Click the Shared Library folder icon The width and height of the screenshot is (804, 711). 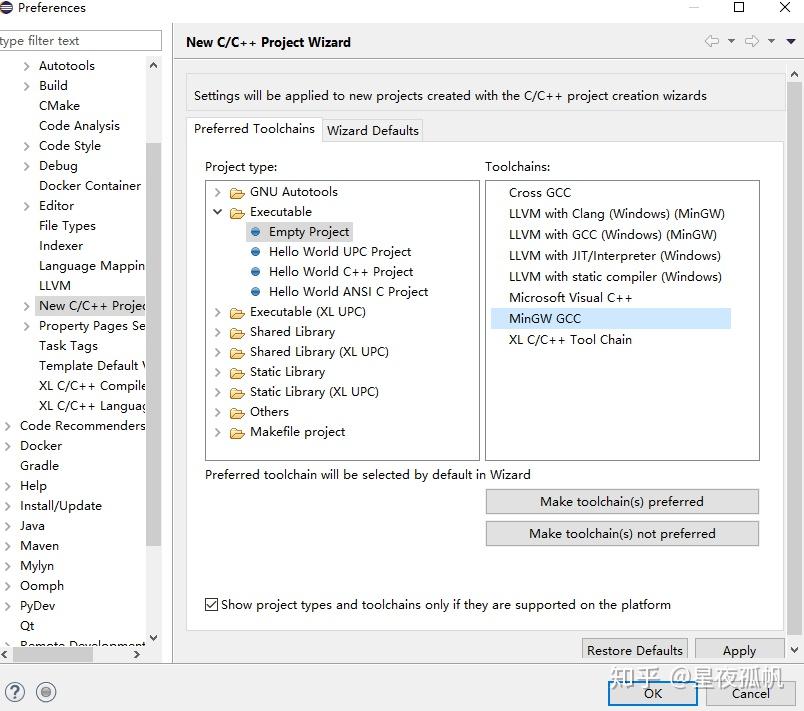coord(237,332)
